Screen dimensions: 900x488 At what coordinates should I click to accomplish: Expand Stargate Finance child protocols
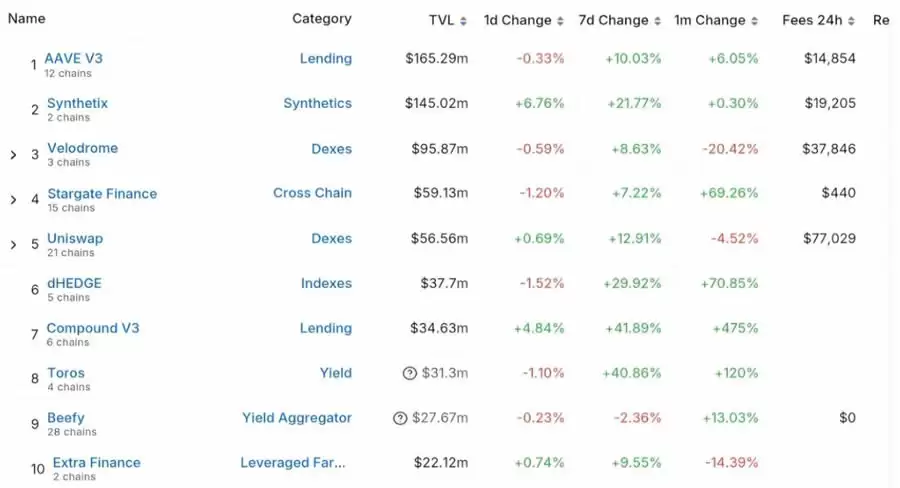[x=13, y=200]
